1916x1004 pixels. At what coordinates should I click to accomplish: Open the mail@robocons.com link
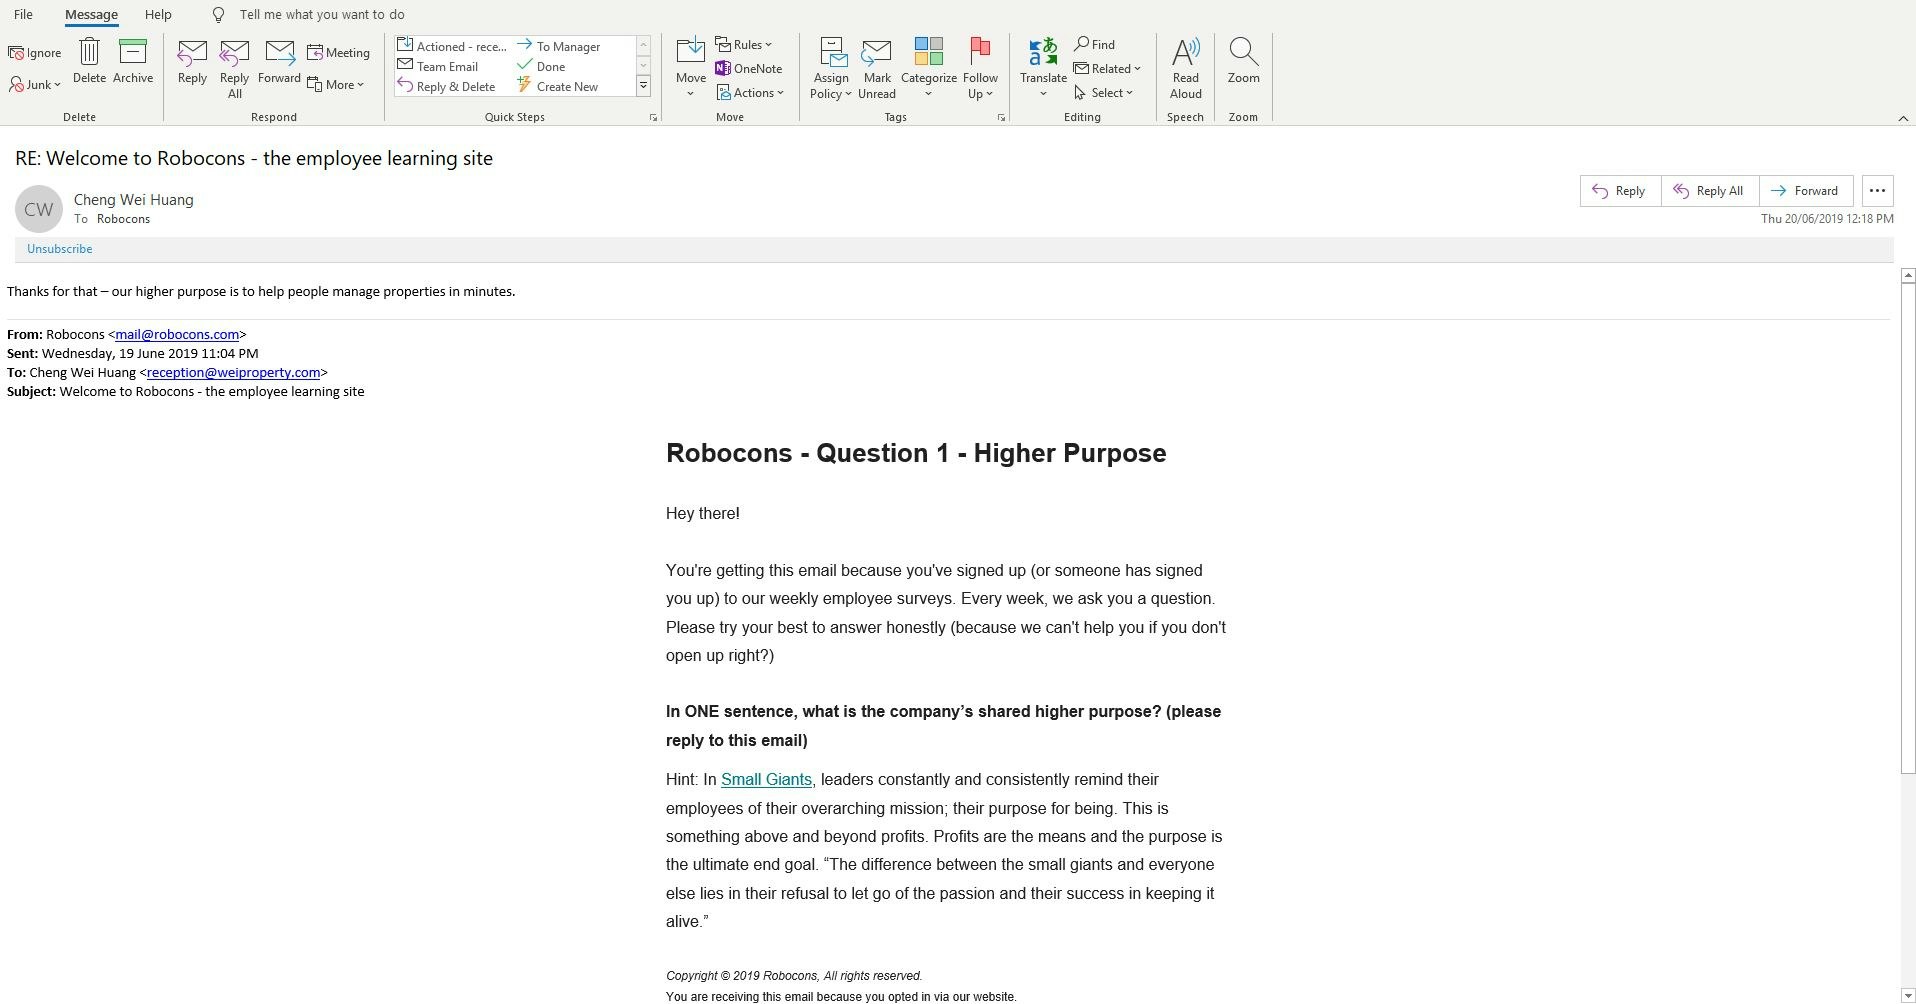click(177, 335)
